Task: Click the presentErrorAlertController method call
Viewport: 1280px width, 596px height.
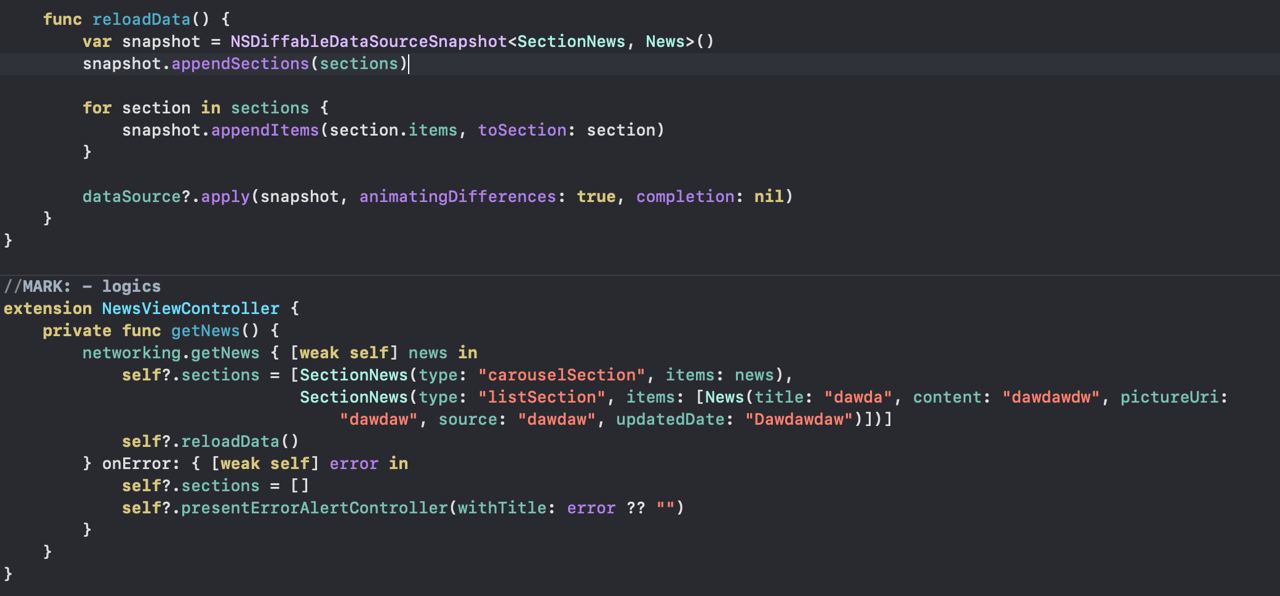Action: pyautogui.click(x=315, y=507)
